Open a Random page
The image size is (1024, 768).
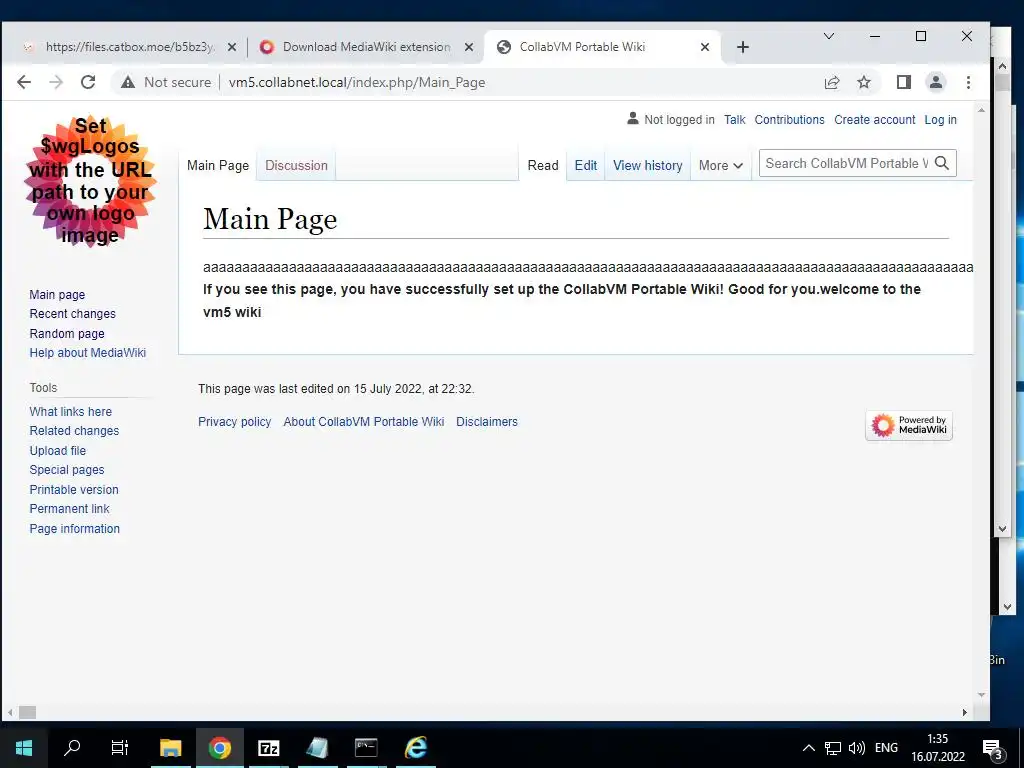pos(67,334)
